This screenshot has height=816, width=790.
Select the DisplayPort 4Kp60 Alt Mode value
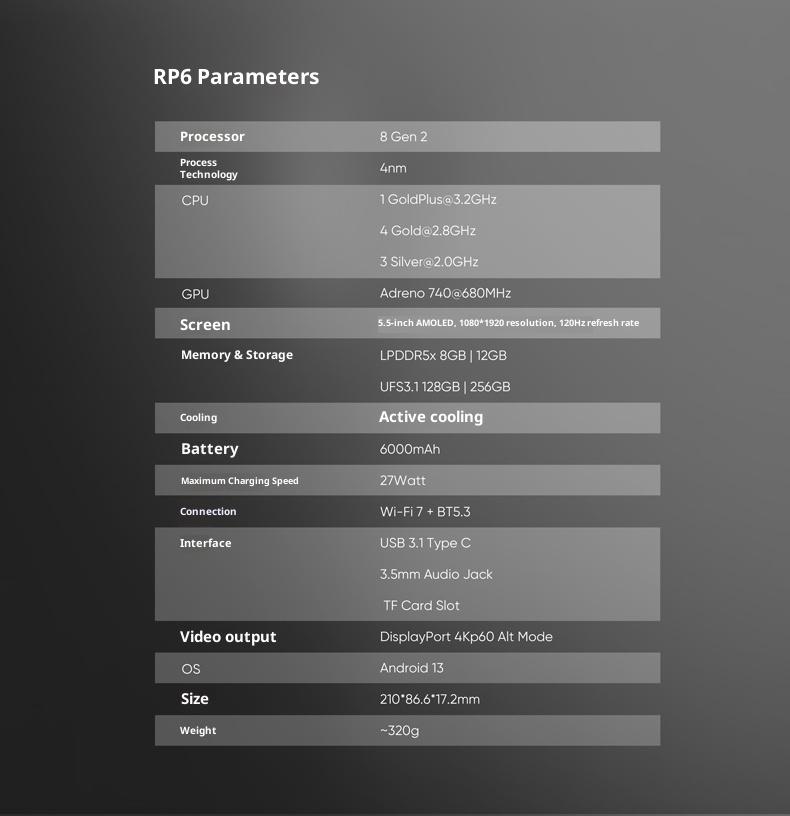click(466, 636)
